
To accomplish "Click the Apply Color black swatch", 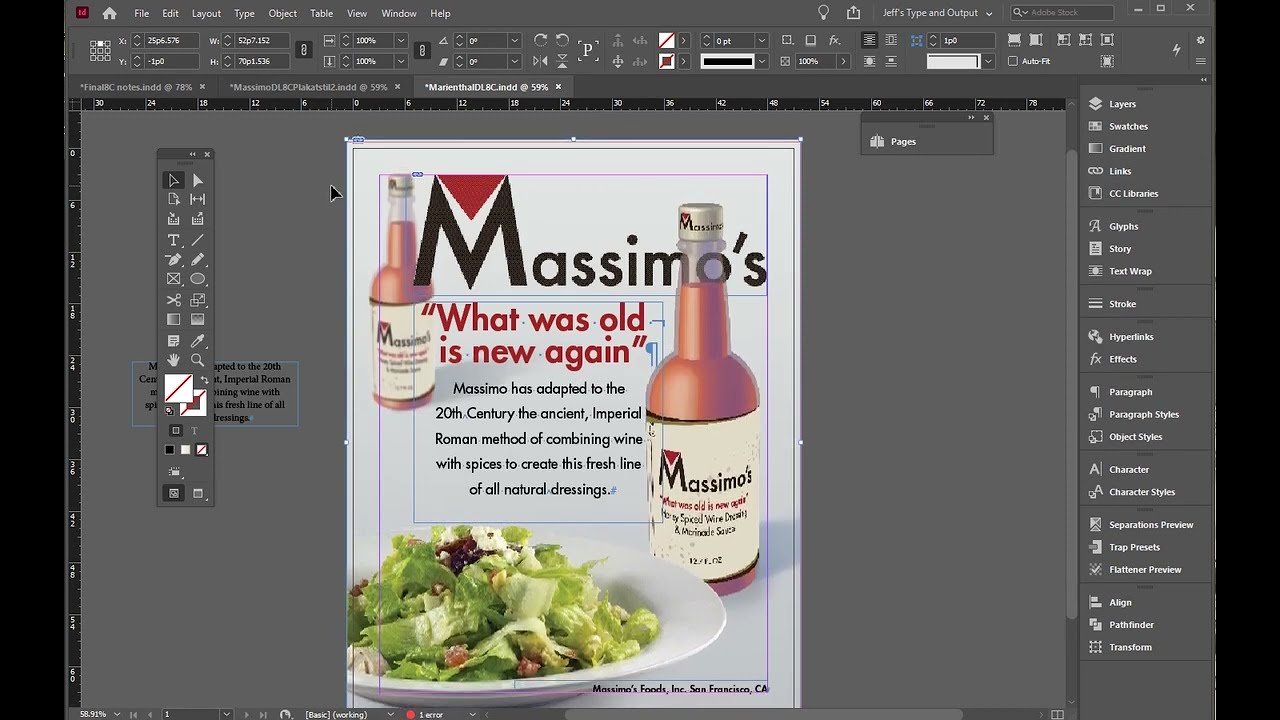I will [170, 450].
